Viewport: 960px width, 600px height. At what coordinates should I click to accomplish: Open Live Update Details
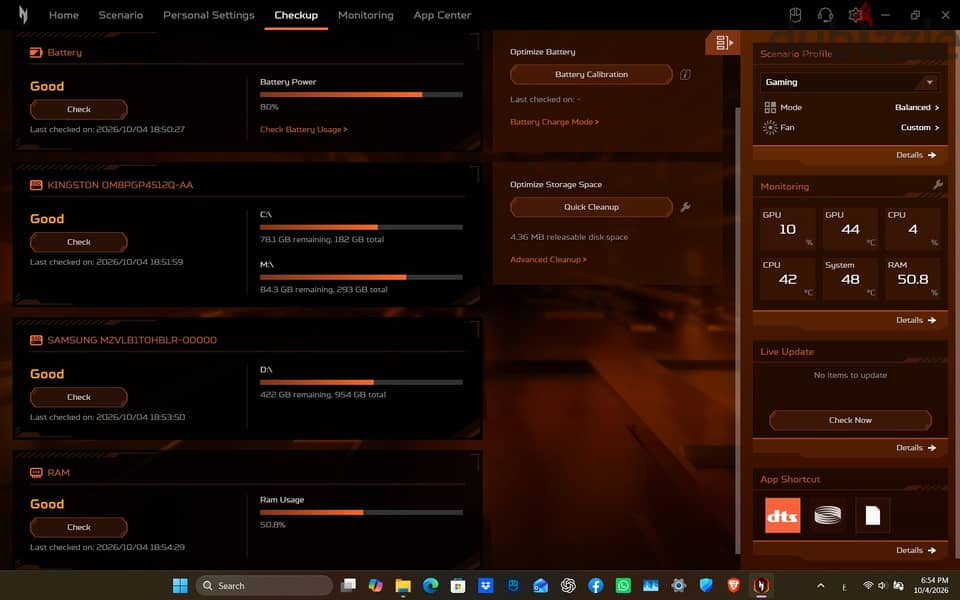(x=916, y=448)
